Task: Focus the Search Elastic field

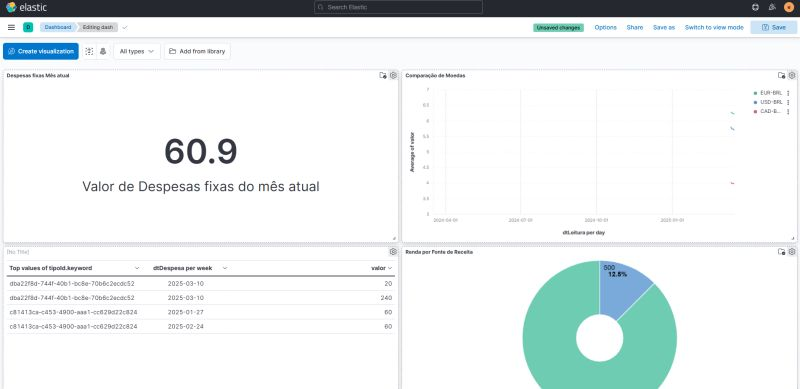Action: [x=398, y=7]
